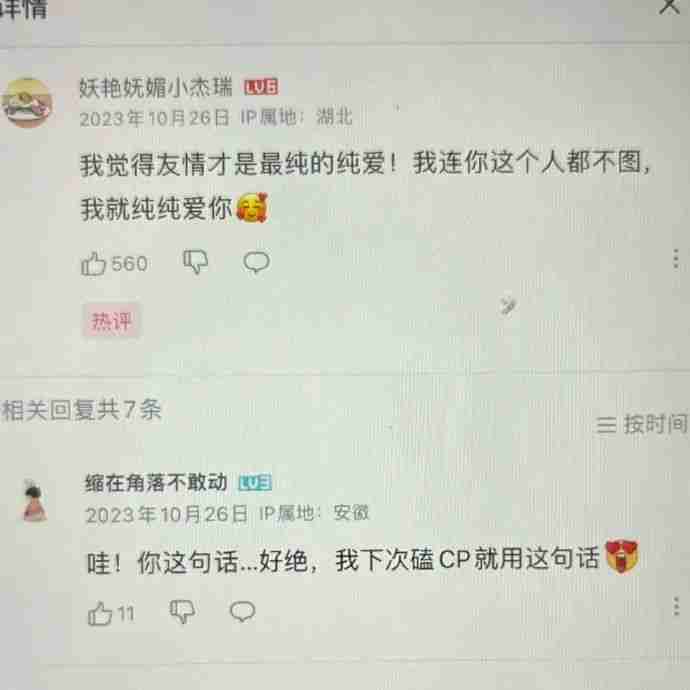Open more options for the reply
The height and width of the screenshot is (690, 690).
point(676,607)
